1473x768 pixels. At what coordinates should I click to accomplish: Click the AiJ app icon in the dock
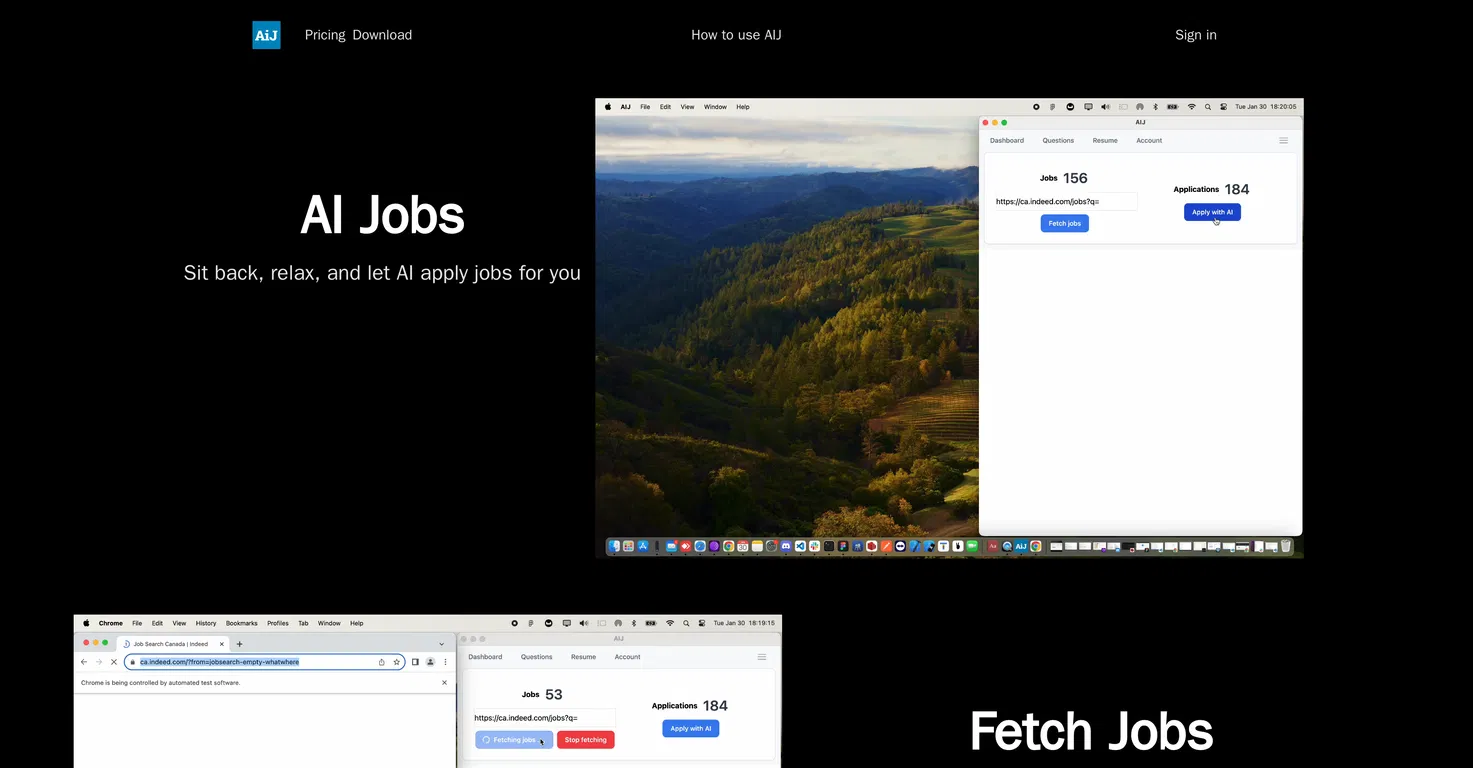1021,546
